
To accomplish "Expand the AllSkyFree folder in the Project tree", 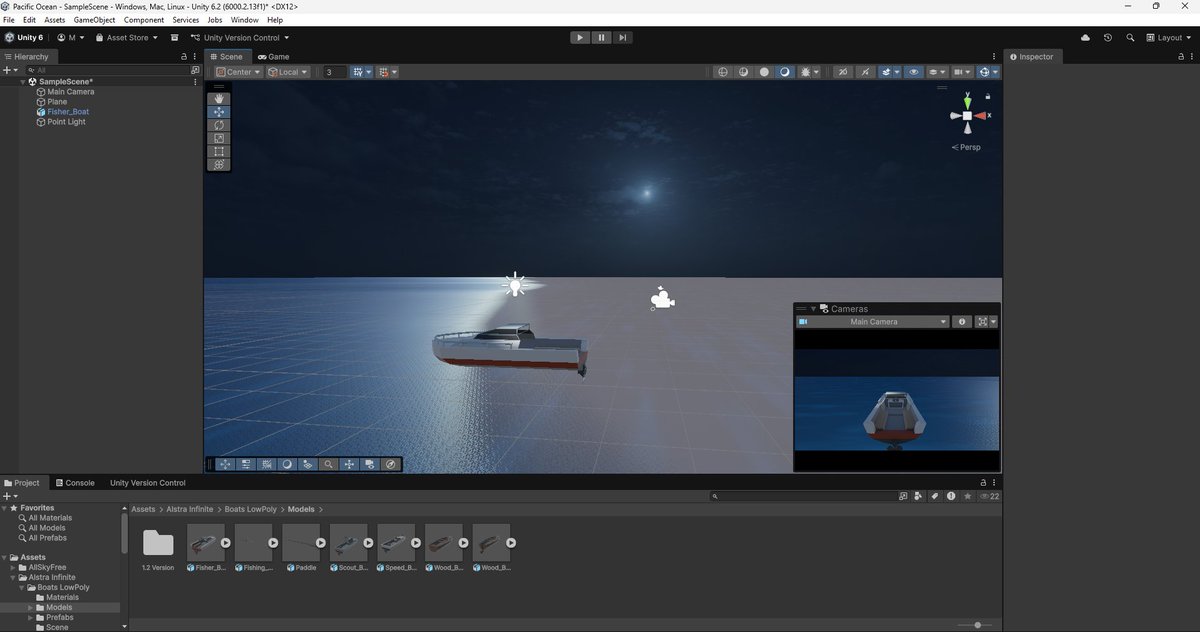I will (13, 567).
